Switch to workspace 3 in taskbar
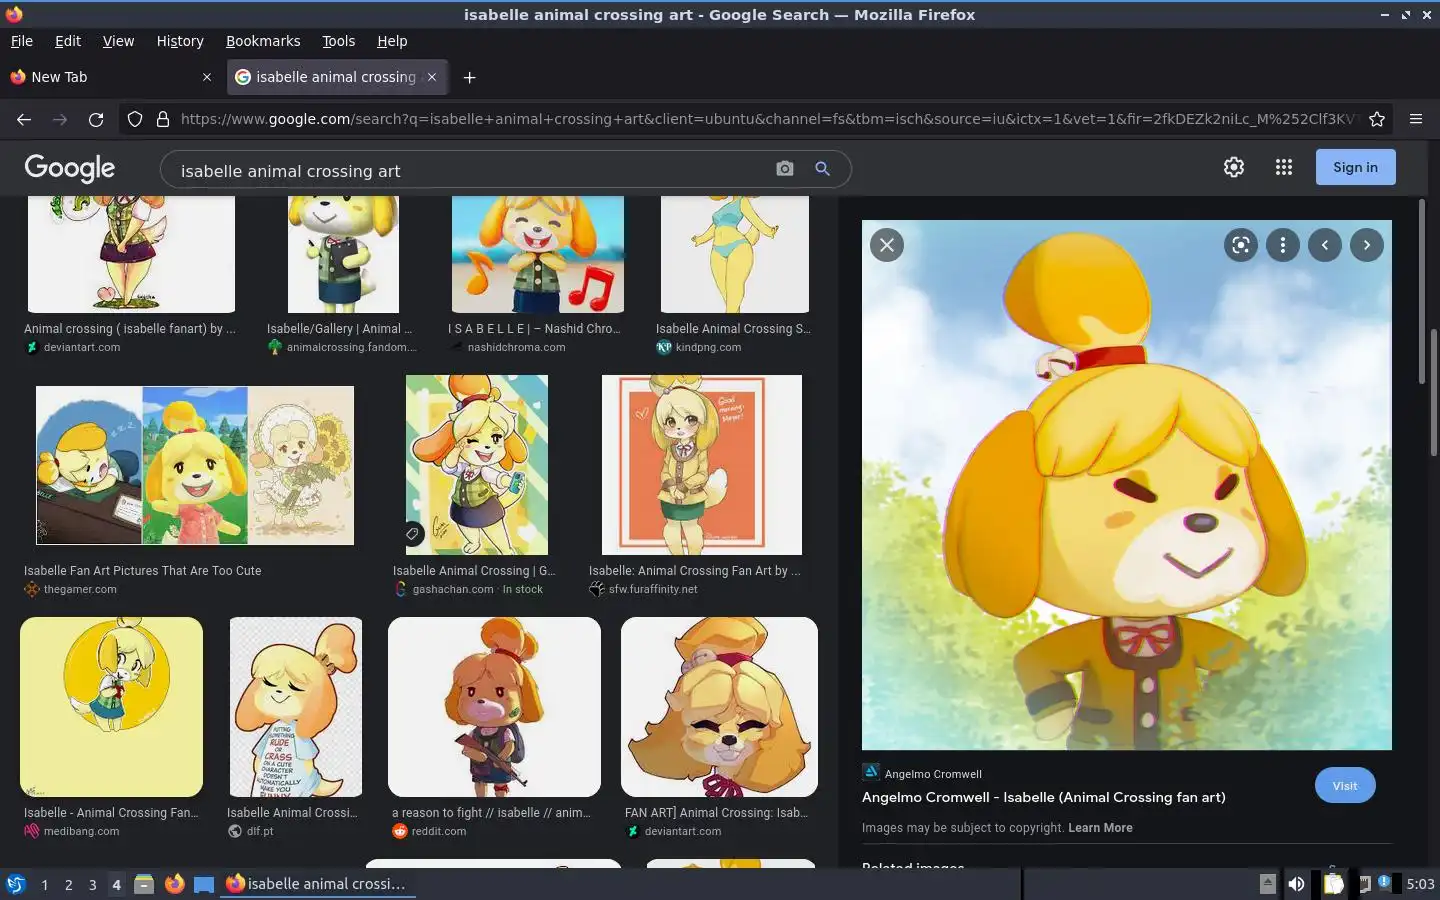Screen dimensions: 1440x900 point(92,884)
